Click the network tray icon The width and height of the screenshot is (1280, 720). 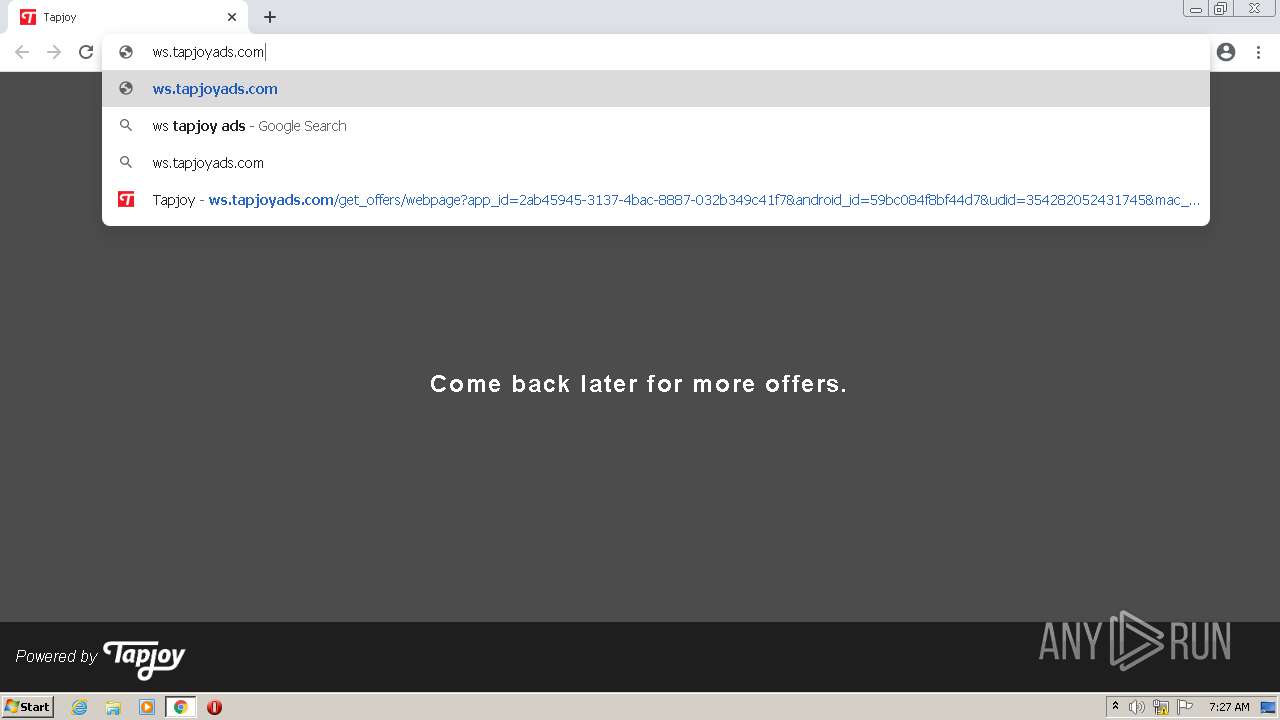1161,707
